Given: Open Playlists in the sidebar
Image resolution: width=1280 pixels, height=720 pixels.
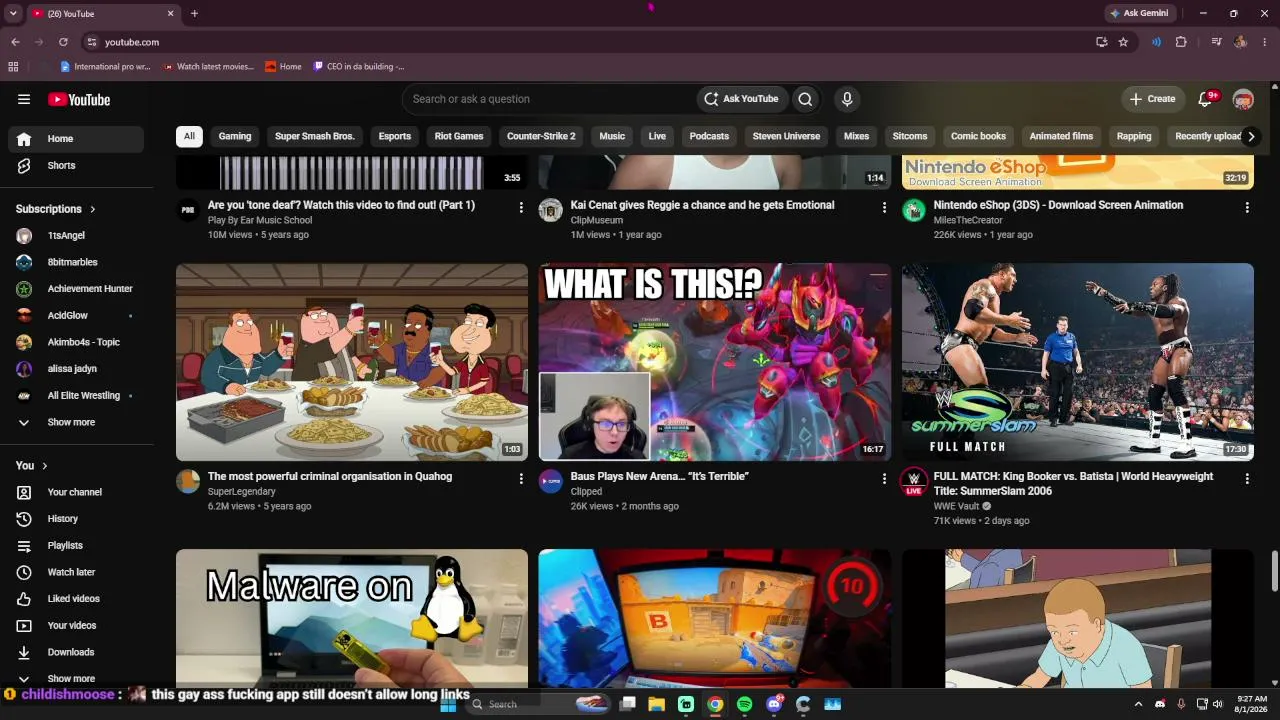Looking at the screenshot, I should (x=76, y=545).
